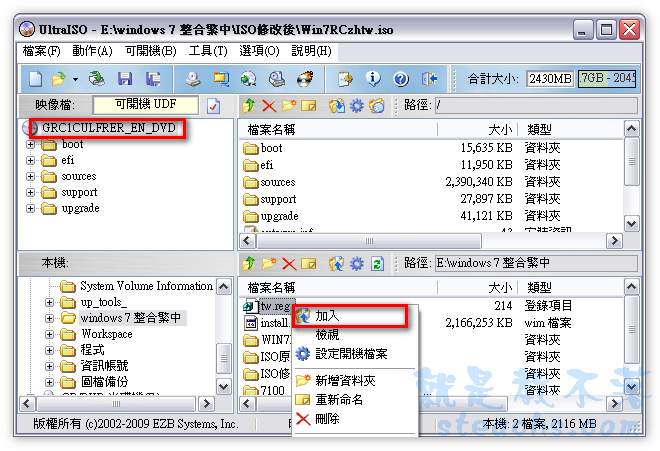Expand the boot folder in image tree

[x=30, y=144]
